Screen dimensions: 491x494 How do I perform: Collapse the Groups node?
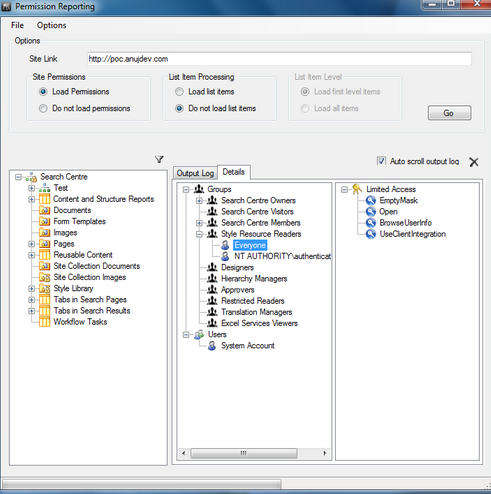(186, 189)
